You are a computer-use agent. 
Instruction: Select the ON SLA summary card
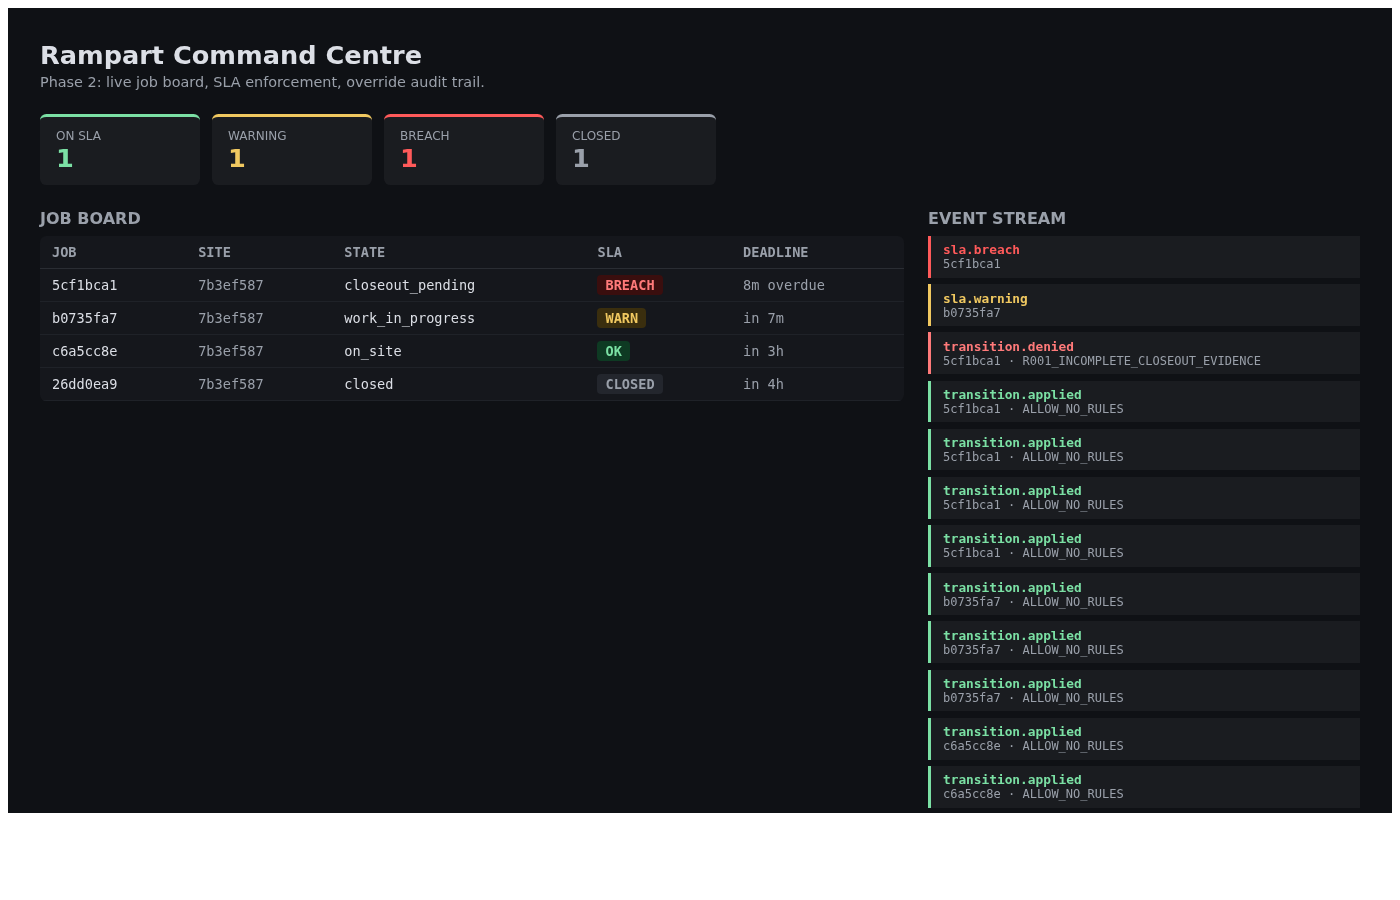click(x=120, y=150)
